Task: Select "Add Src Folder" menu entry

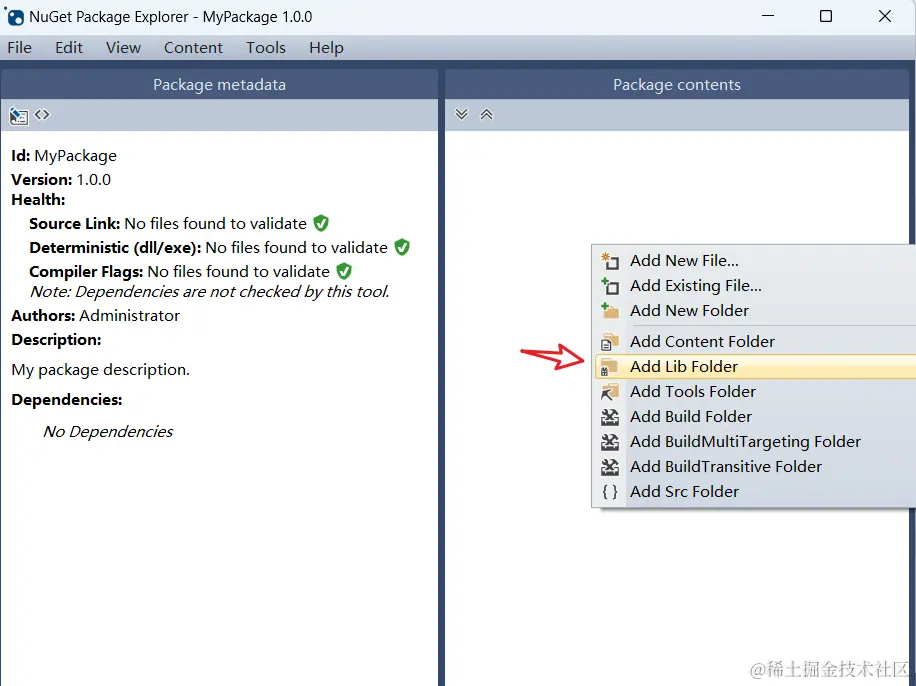Action: 755,492
